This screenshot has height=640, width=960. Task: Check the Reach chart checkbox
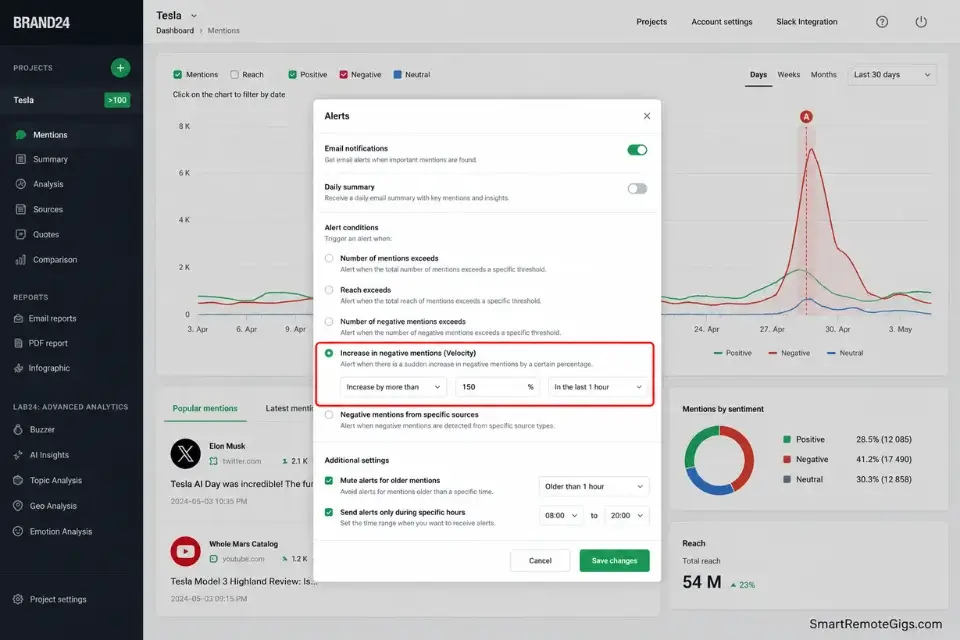point(234,75)
